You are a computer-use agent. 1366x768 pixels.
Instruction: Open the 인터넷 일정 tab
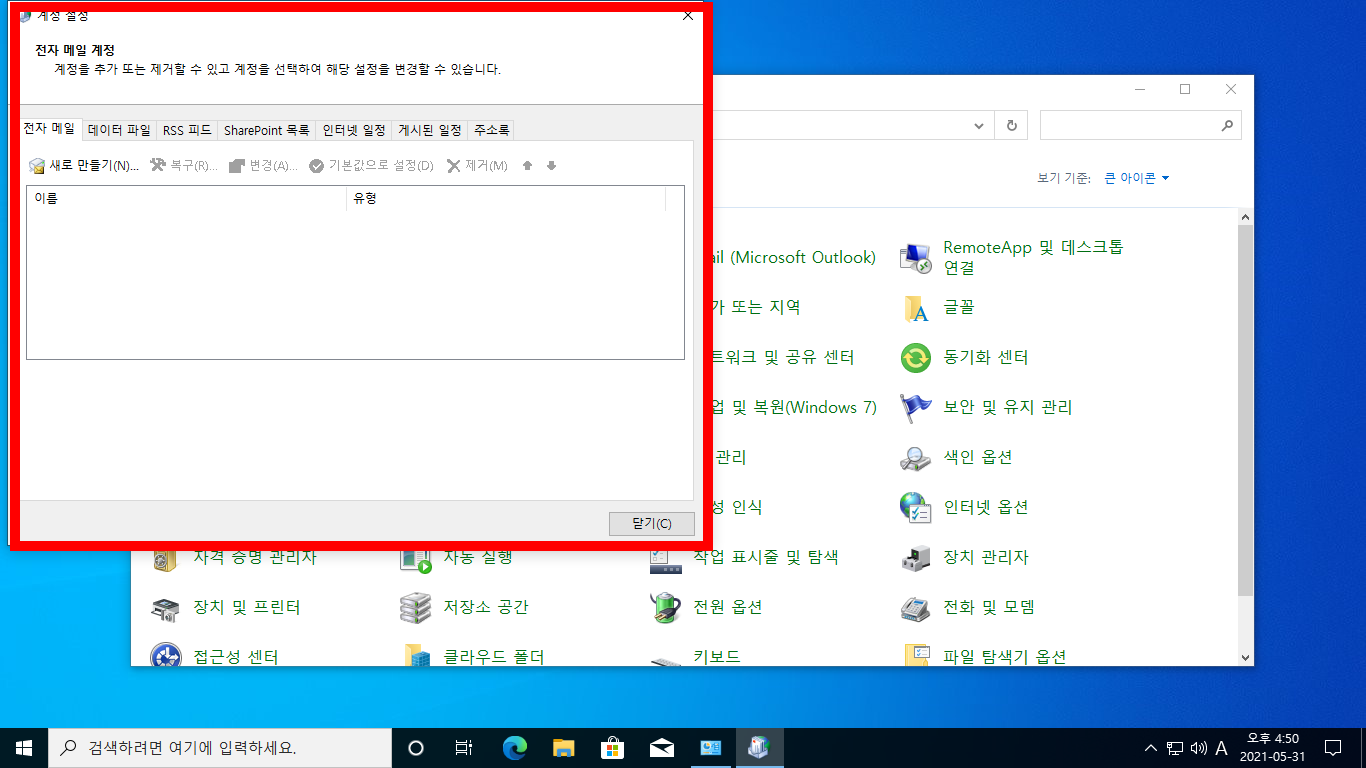pos(354,131)
